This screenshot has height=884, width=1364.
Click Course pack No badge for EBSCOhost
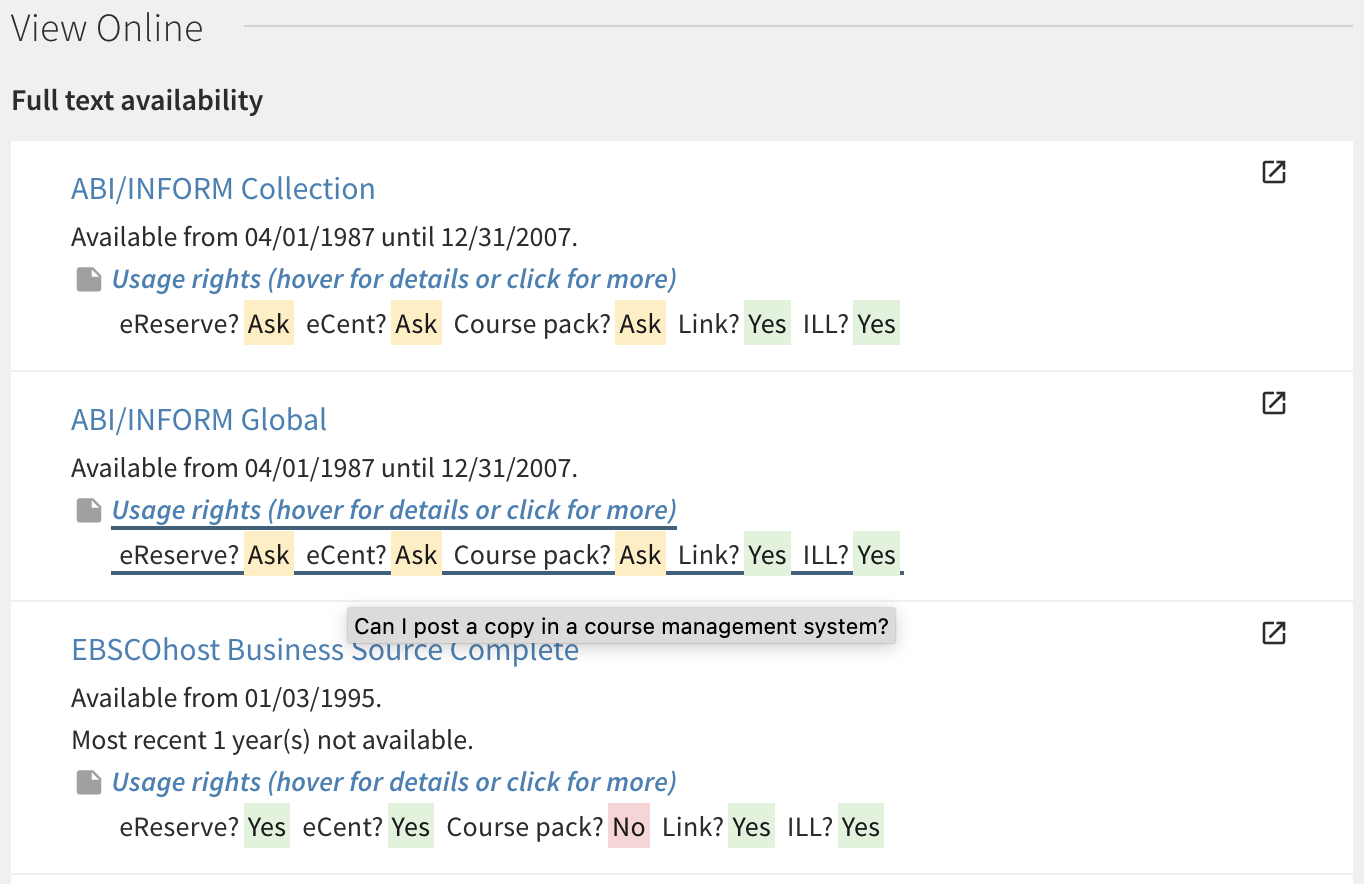(629, 827)
